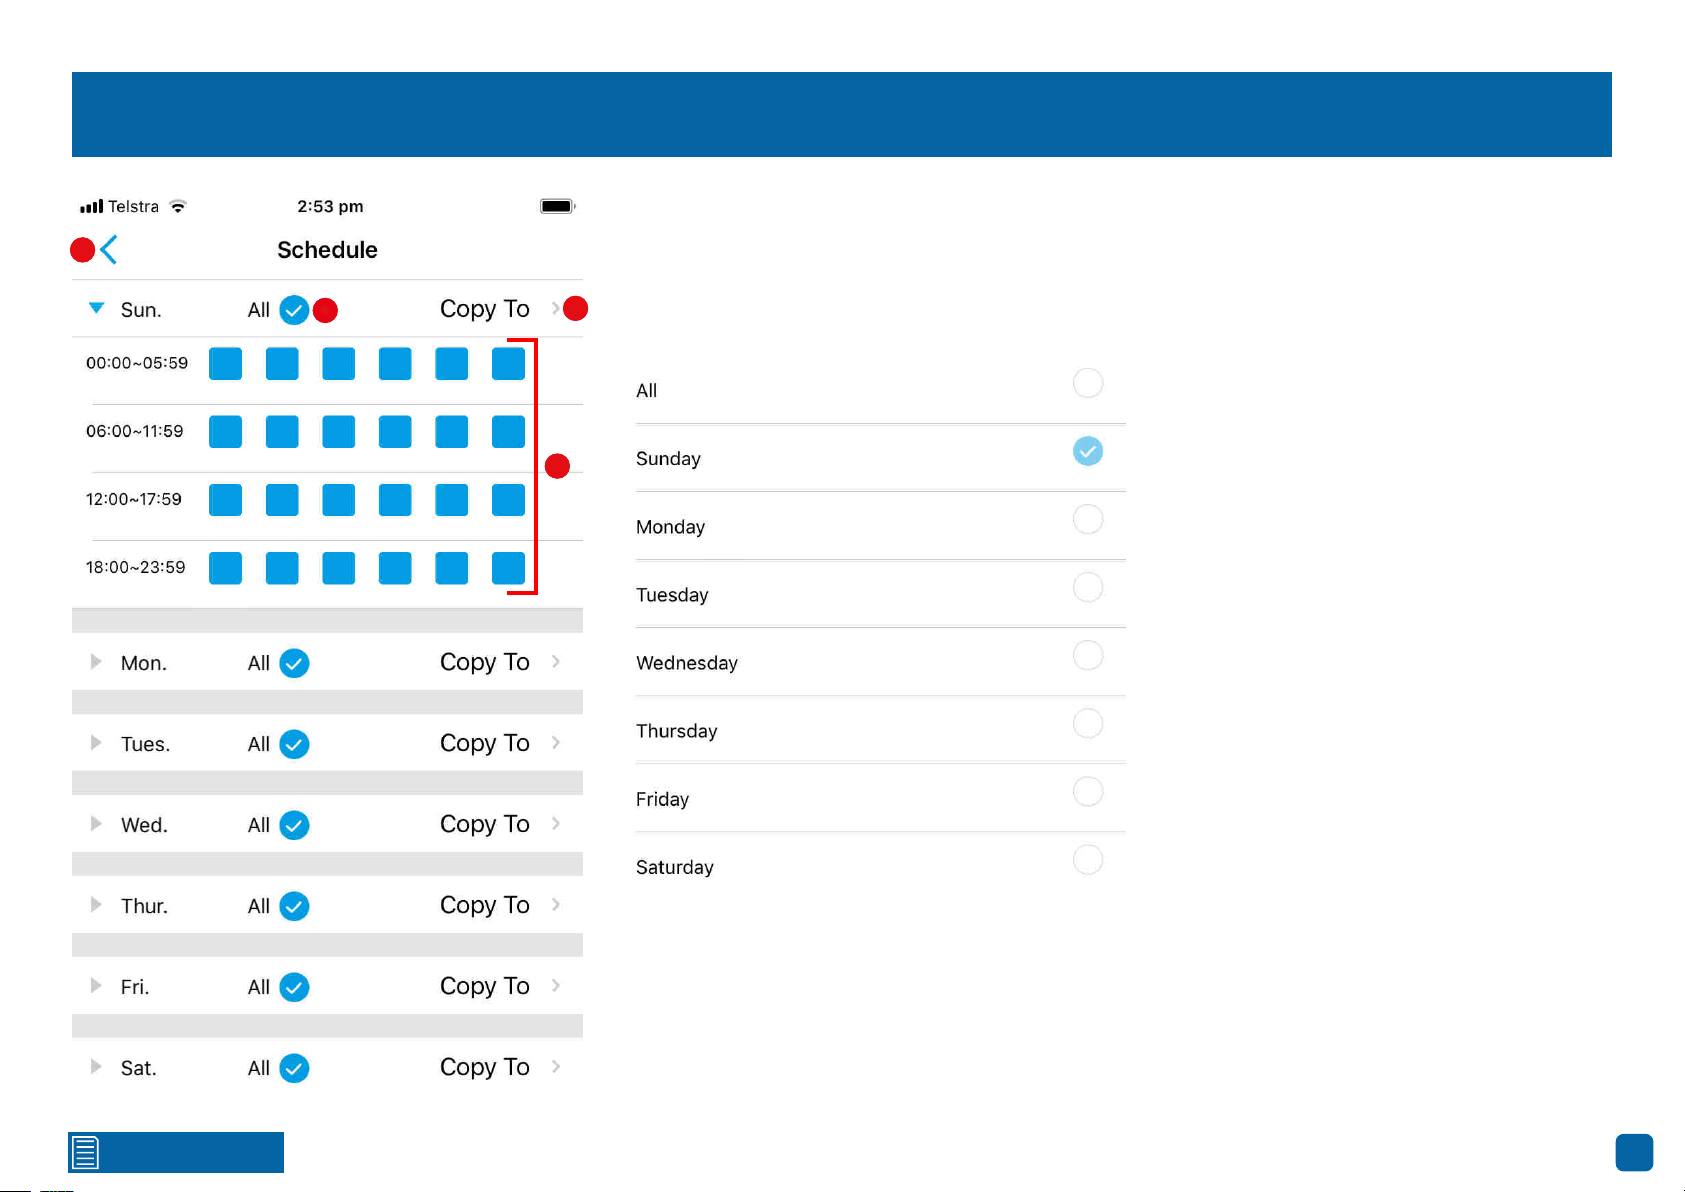
Task: Select the Saturday radio button
Action: (x=1088, y=859)
